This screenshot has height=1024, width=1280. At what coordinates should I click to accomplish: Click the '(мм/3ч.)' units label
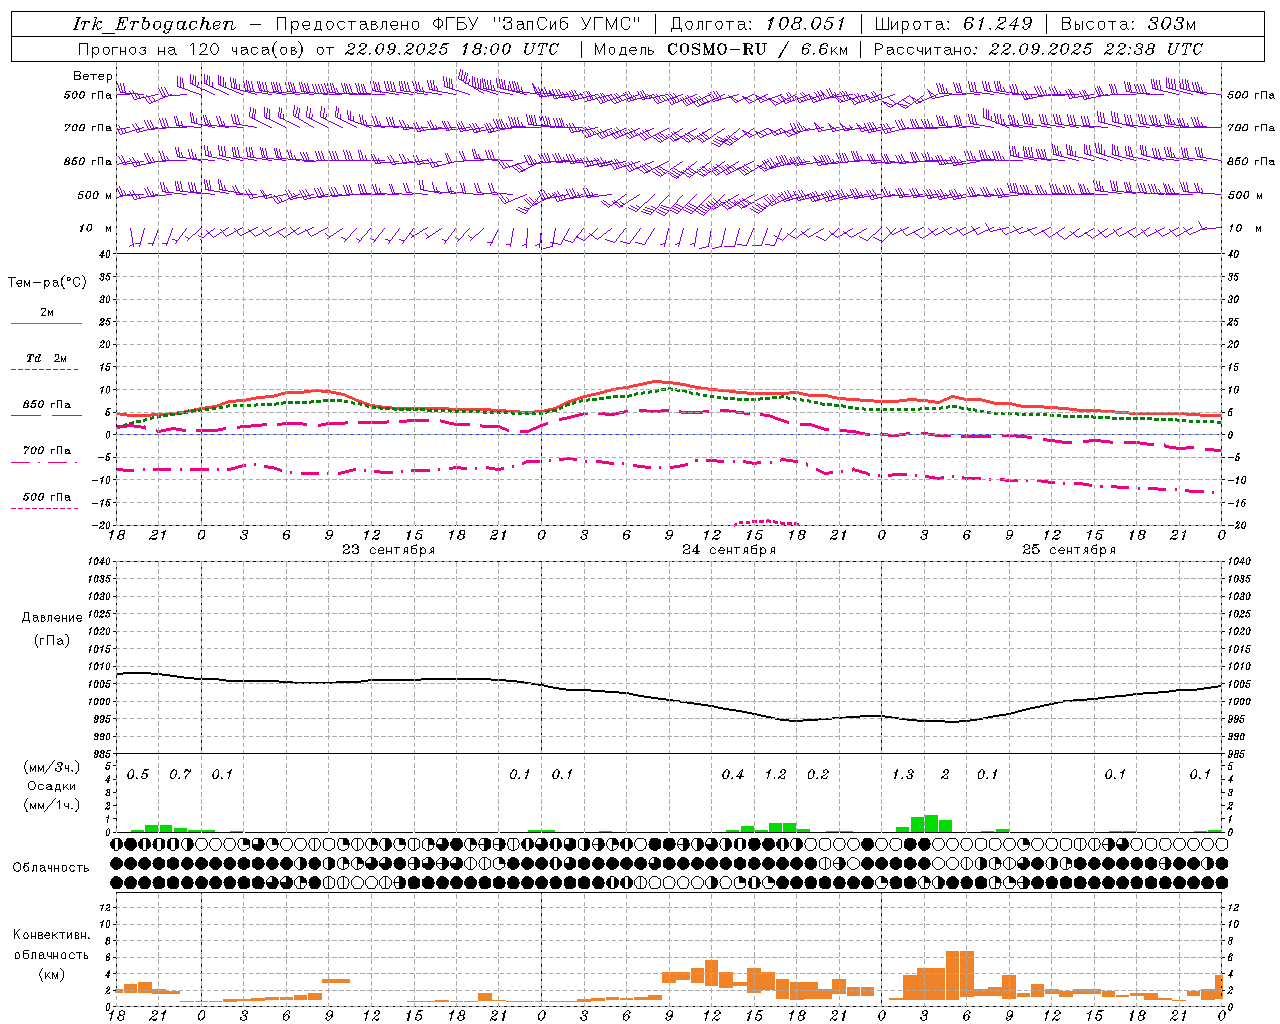[x=52, y=767]
